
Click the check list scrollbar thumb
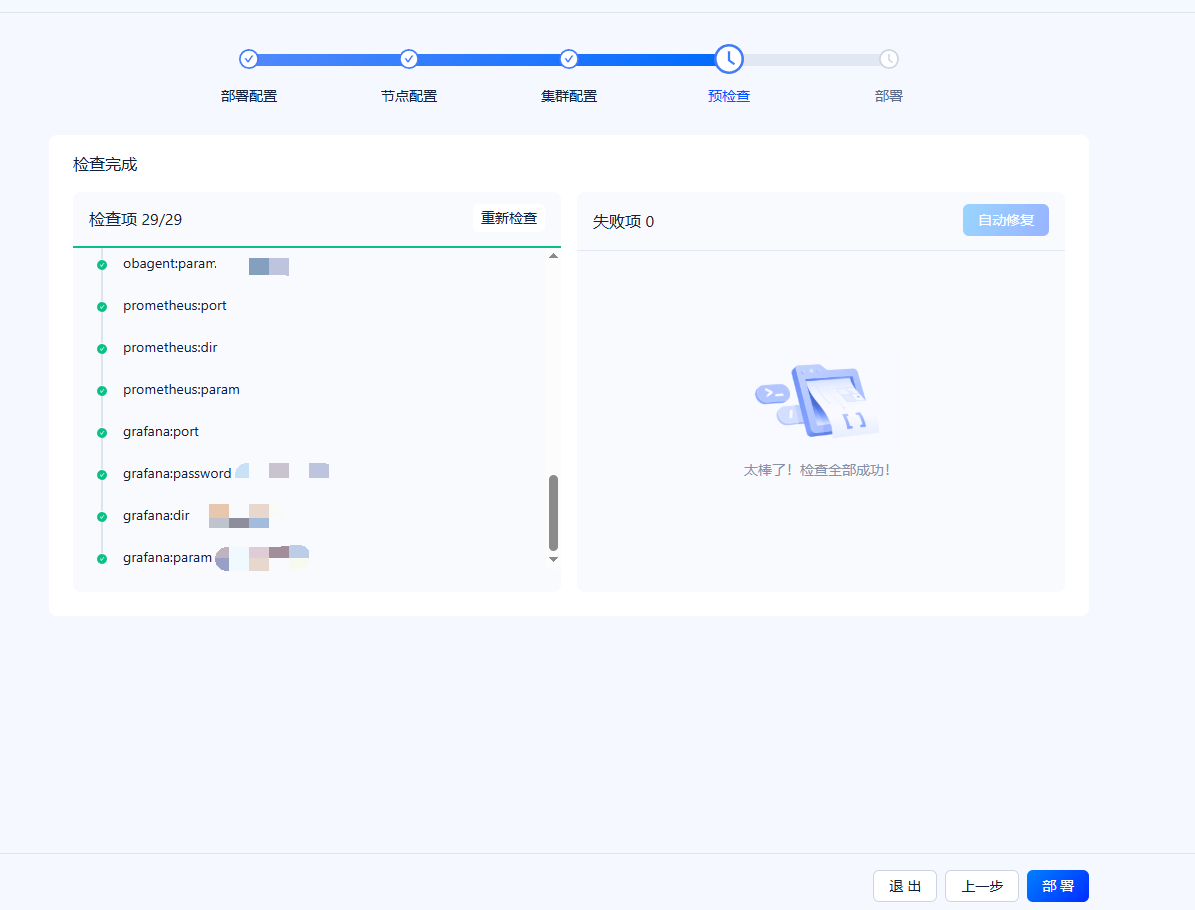click(553, 512)
